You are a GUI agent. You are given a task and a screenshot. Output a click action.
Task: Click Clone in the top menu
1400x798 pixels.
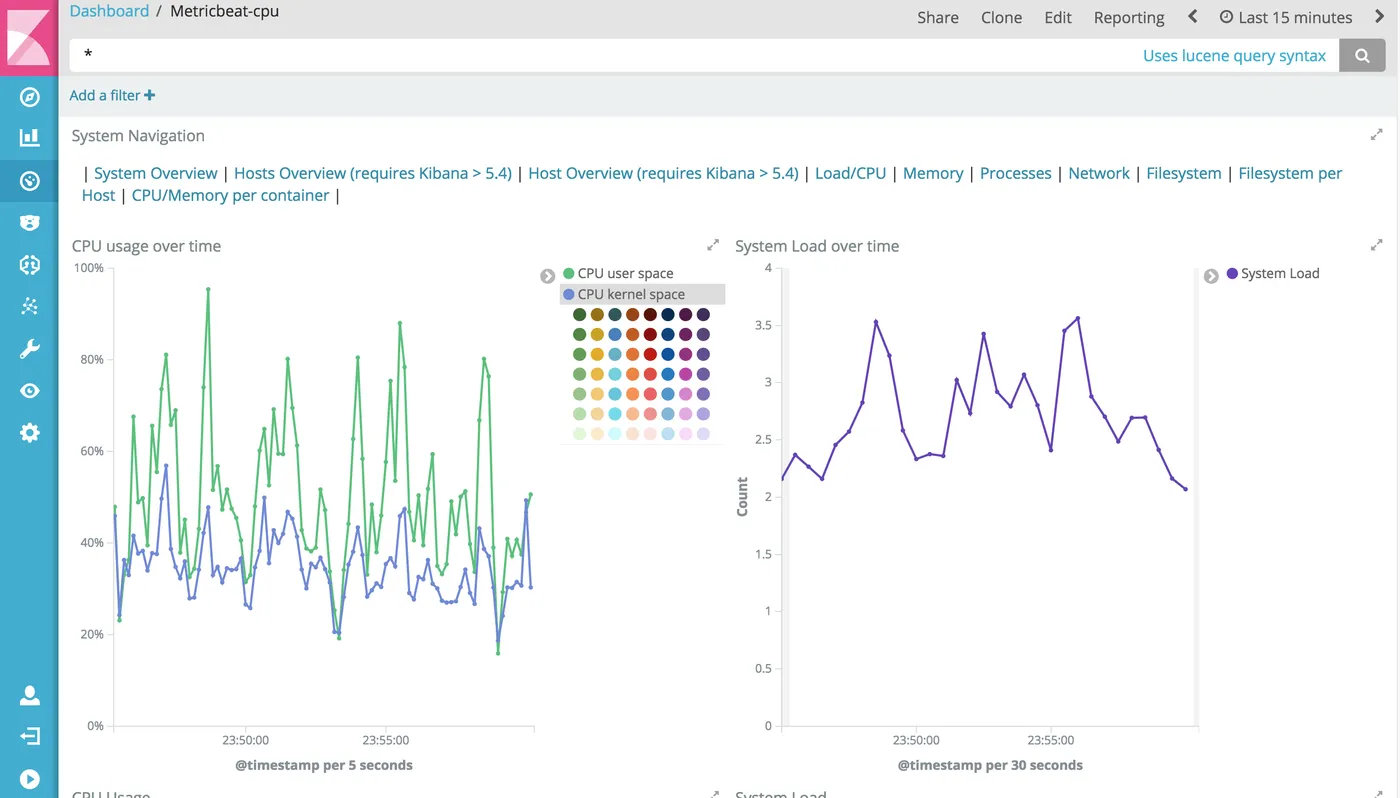pos(1001,17)
